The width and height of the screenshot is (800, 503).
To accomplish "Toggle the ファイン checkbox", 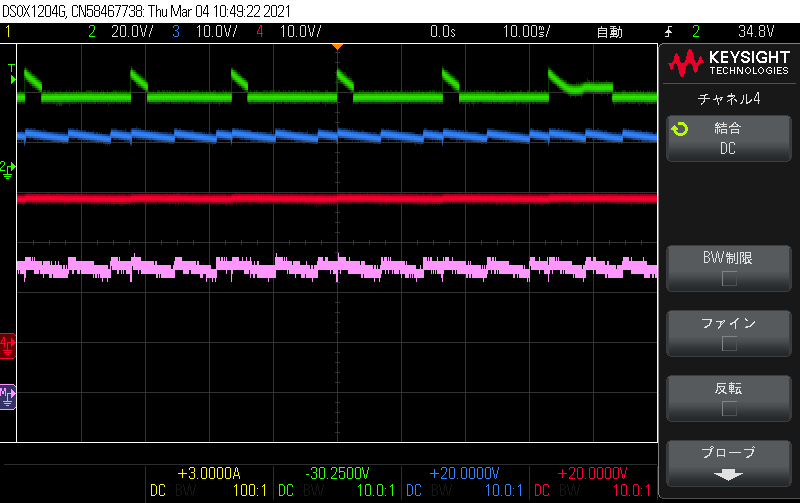I will coord(729,344).
